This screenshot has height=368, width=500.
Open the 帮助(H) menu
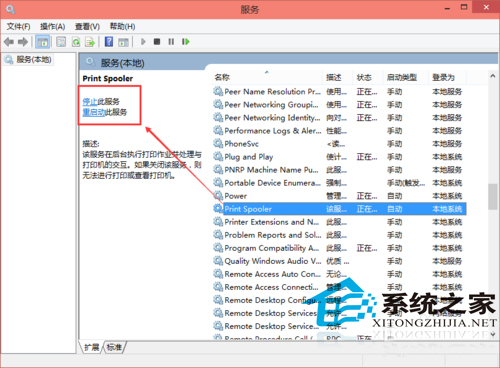click(122, 27)
